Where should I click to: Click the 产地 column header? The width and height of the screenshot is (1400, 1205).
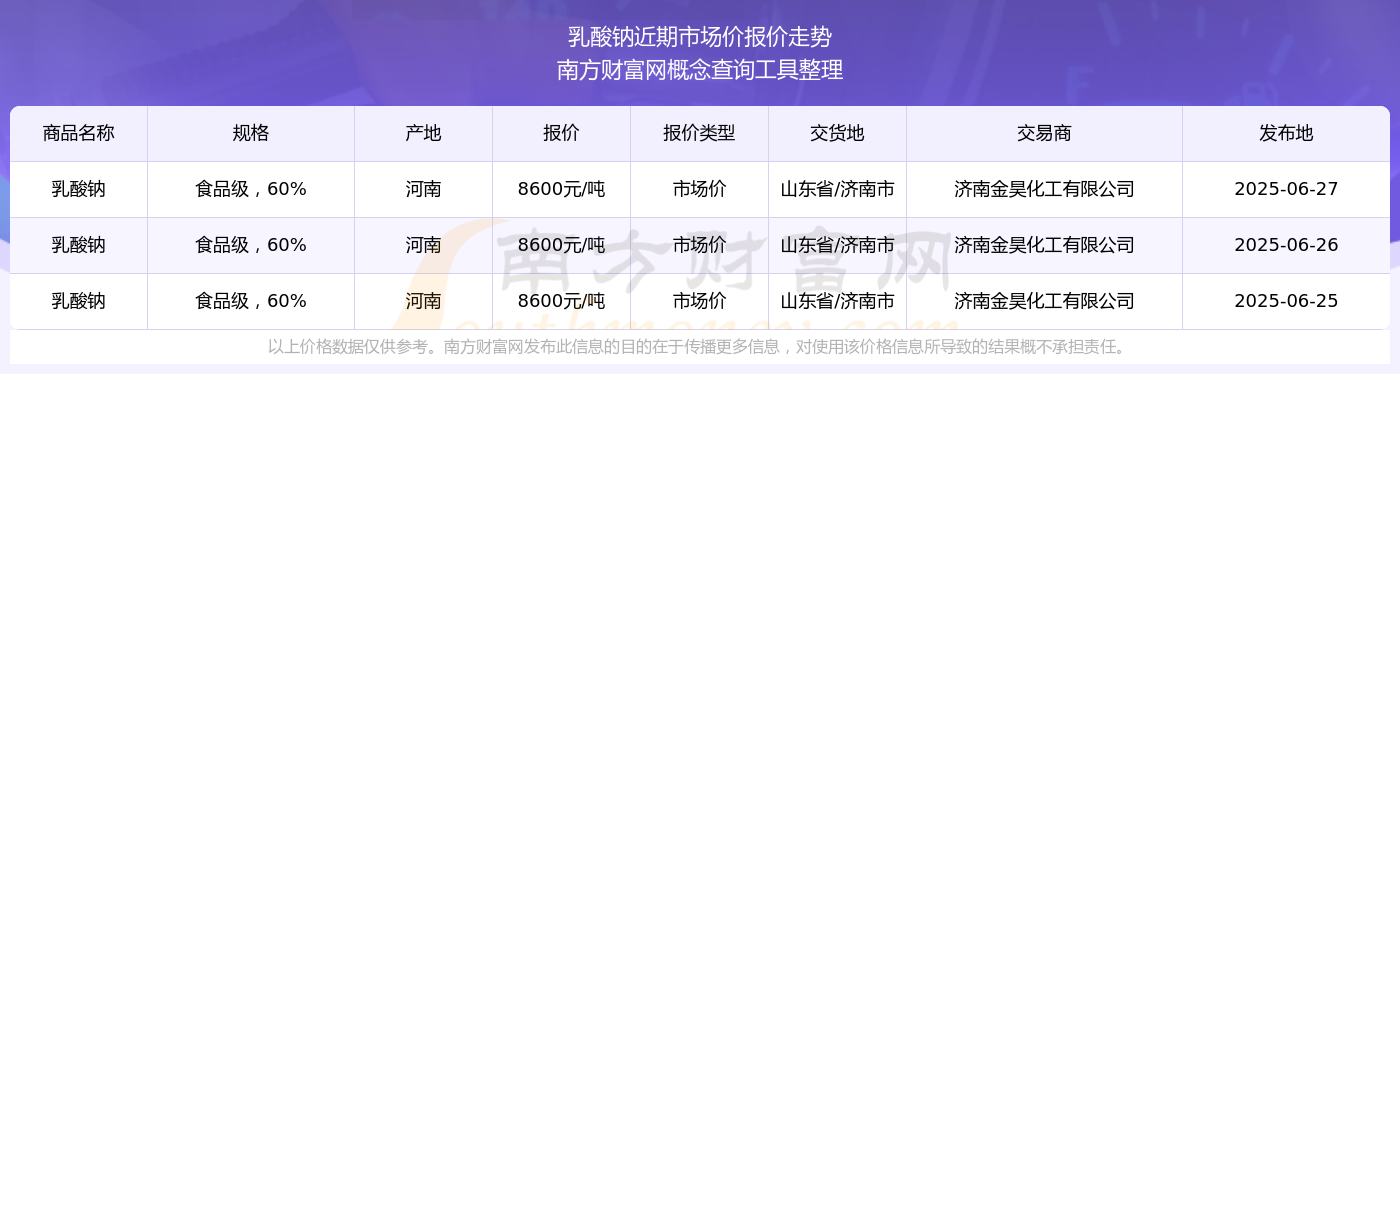pos(423,133)
